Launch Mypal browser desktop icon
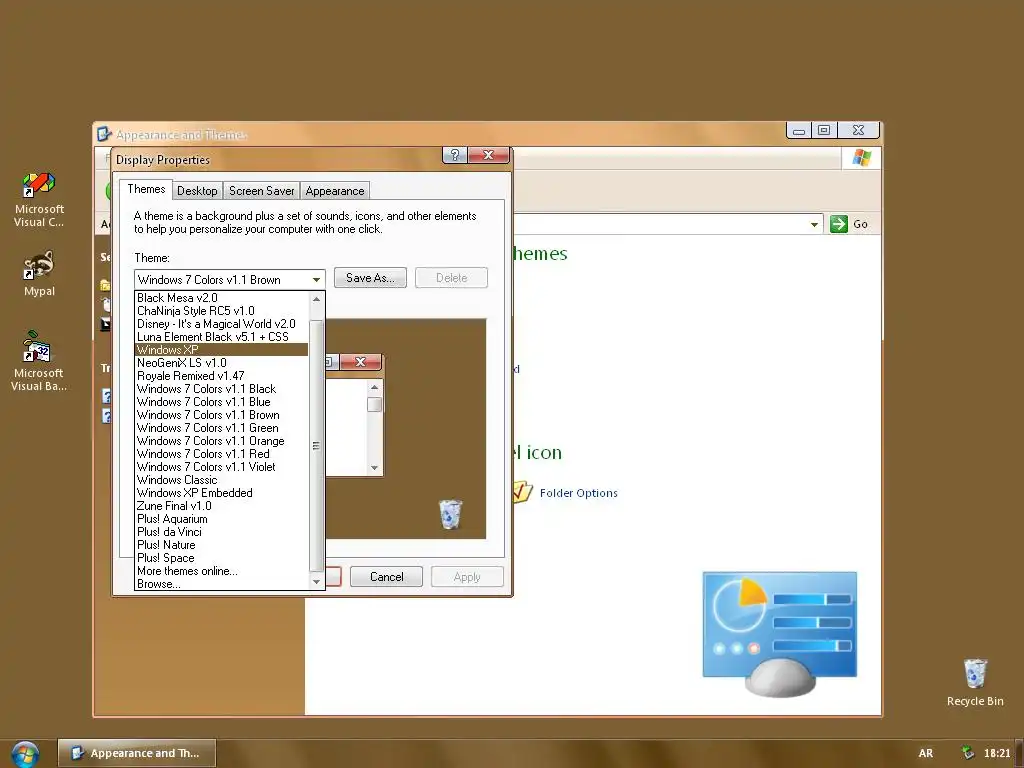The image size is (1024, 768). tap(39, 273)
